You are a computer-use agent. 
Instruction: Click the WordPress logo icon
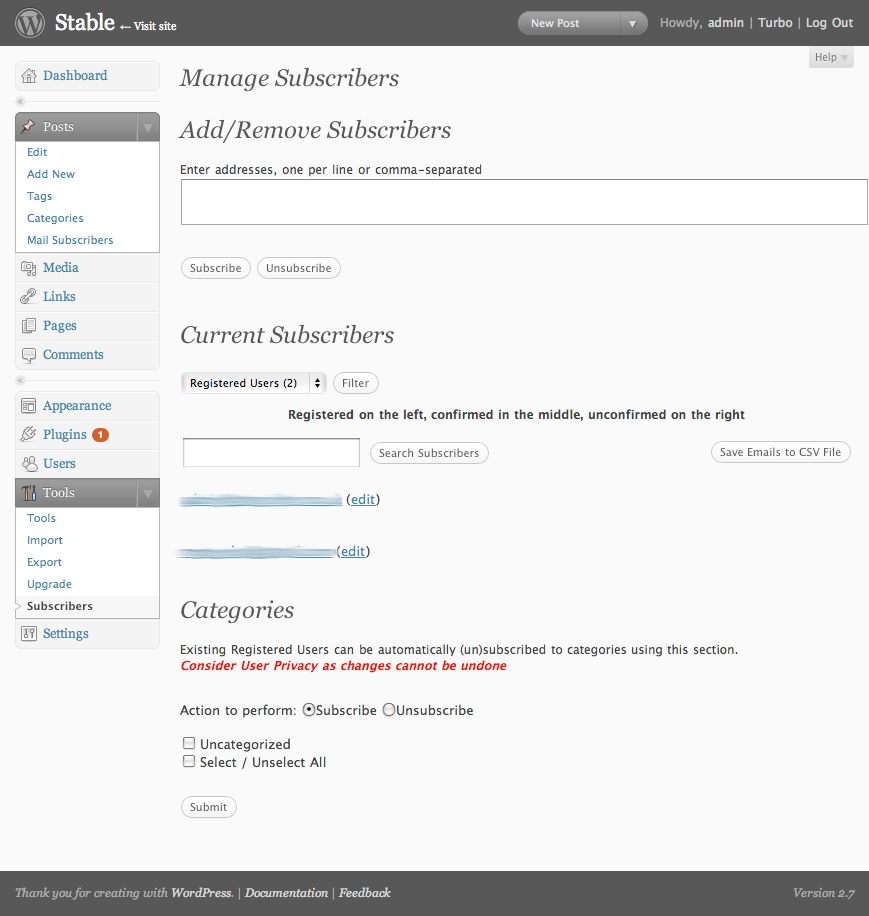click(x=30, y=23)
